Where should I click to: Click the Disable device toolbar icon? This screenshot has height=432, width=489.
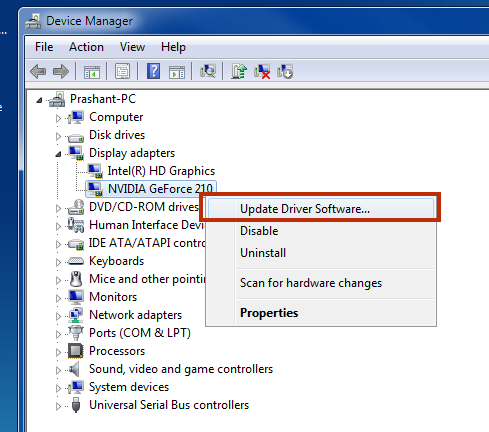point(285,71)
